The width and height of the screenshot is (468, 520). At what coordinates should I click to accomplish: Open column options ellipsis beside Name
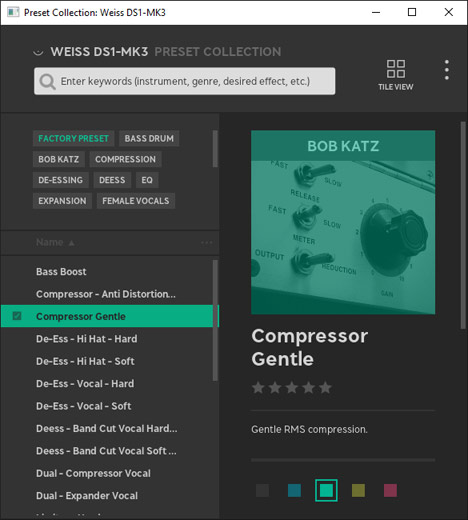click(207, 243)
